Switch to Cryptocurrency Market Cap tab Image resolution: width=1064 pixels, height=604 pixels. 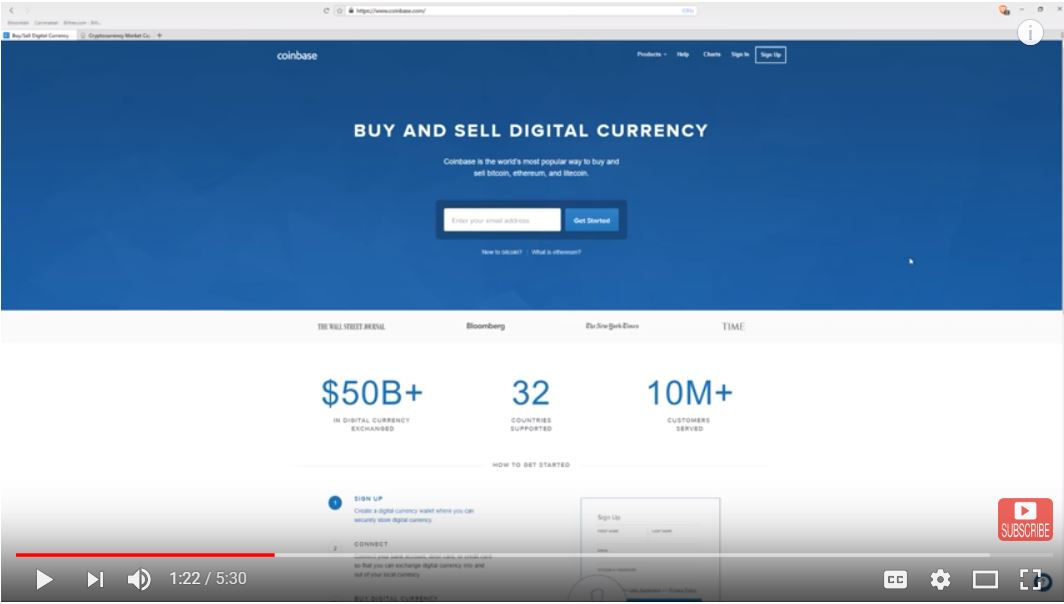click(115, 35)
